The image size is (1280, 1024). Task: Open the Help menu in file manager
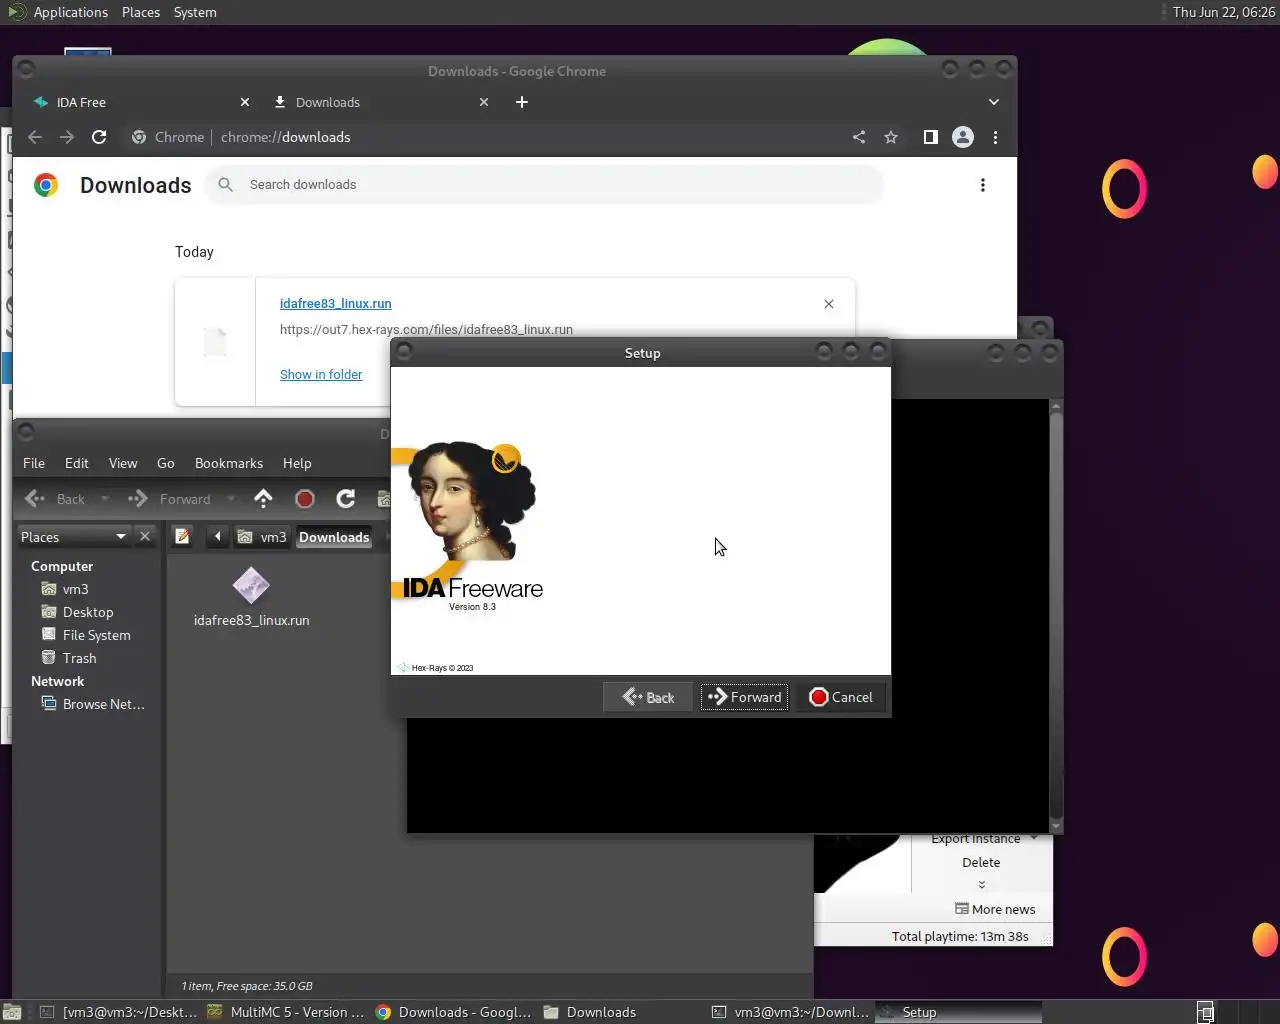pos(297,463)
